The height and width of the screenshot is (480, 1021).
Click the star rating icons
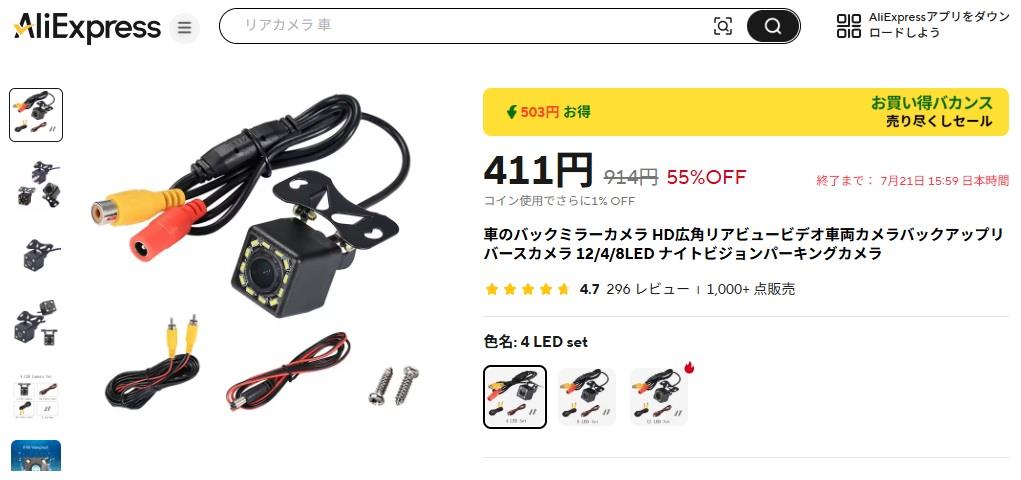click(527, 289)
